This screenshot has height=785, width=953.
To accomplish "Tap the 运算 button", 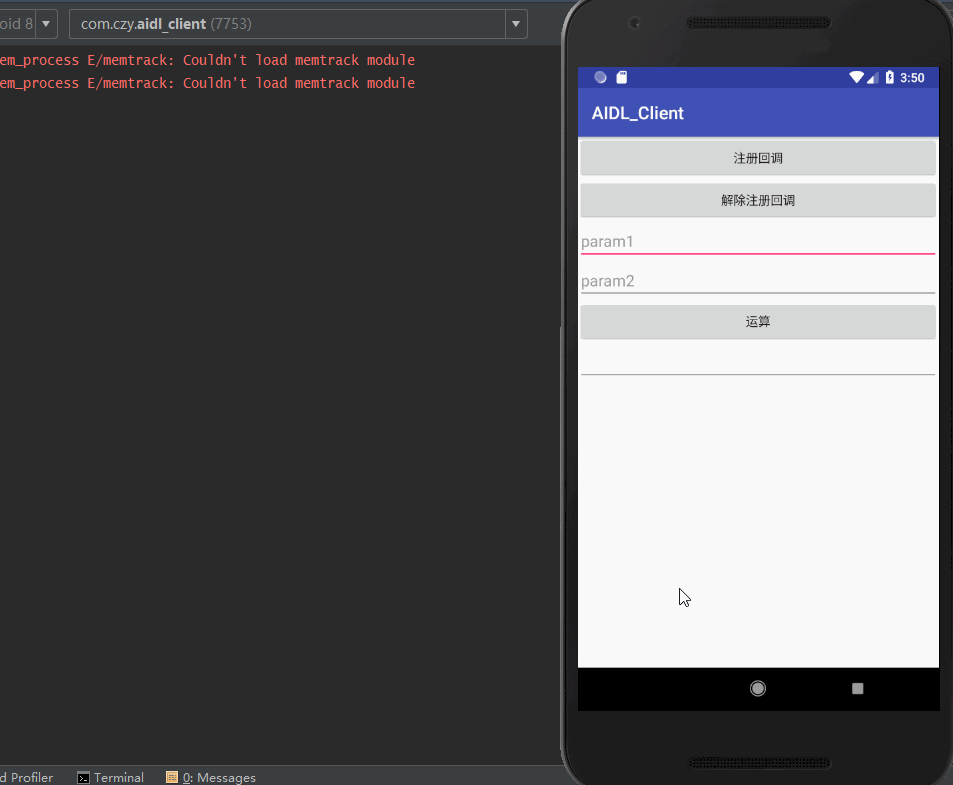I will click(757, 321).
